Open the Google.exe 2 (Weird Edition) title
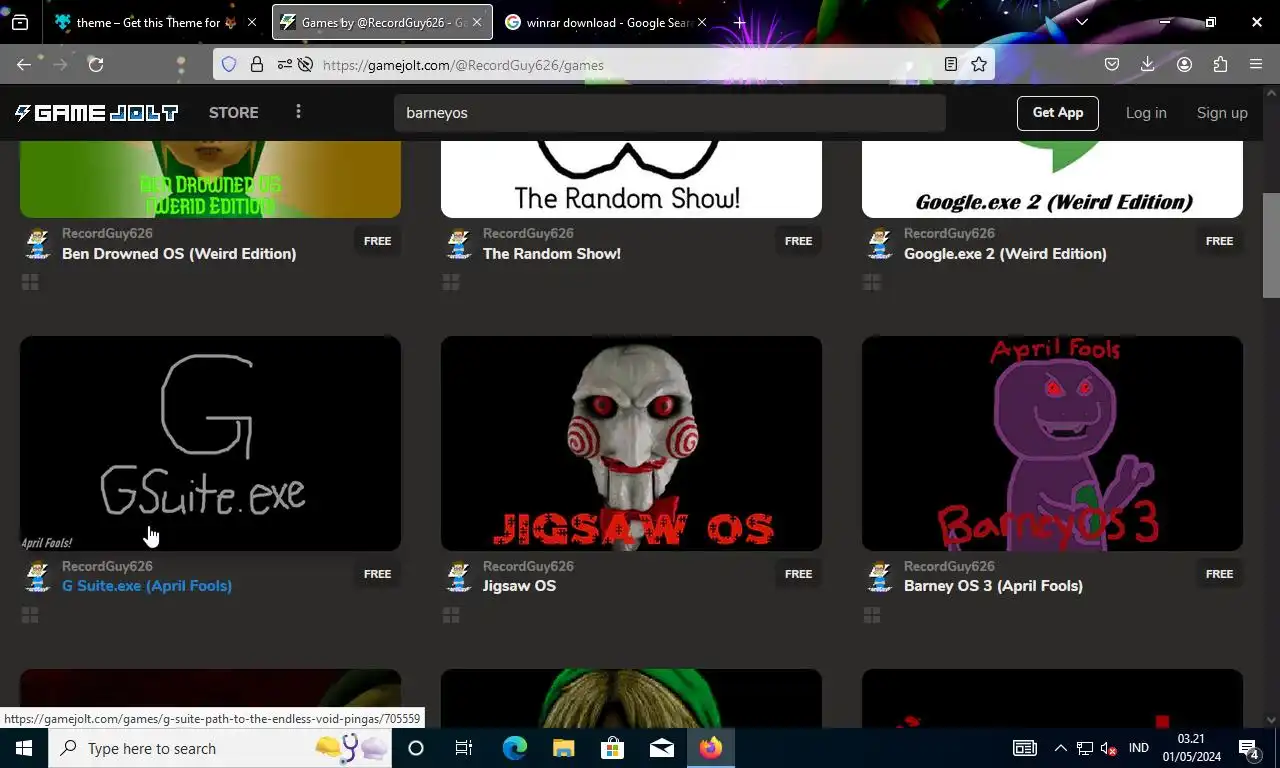This screenshot has height=768, width=1280. coord(1005,254)
